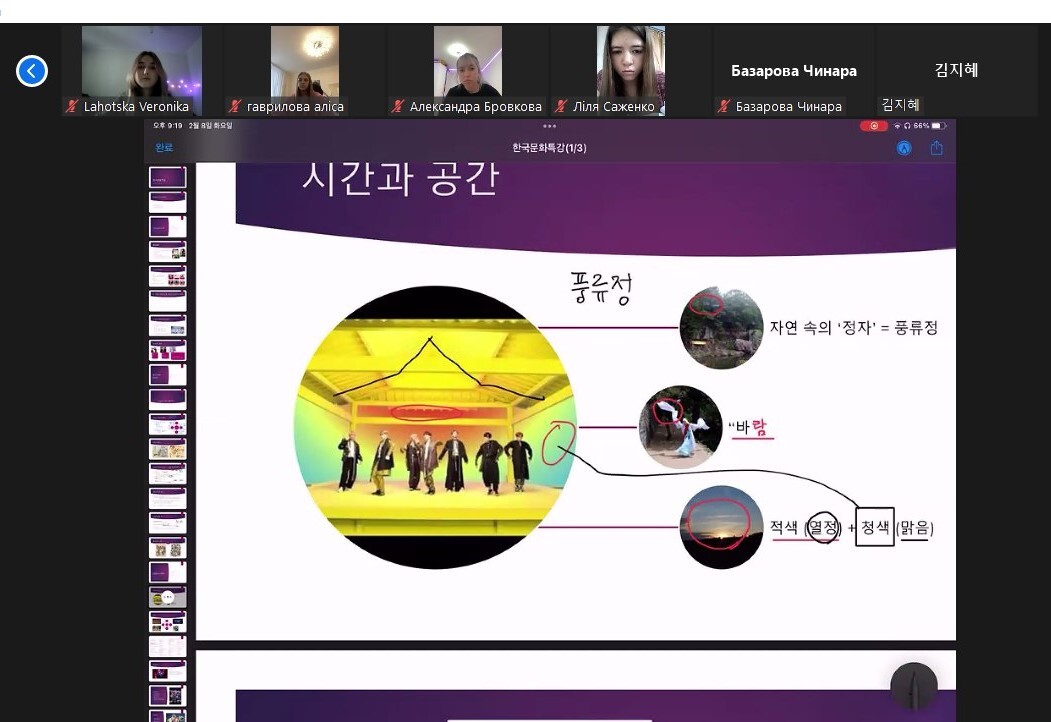The image size is (1051, 722).
Task: Tap the three-dot multitasking handle above the document
Action: pos(550,126)
